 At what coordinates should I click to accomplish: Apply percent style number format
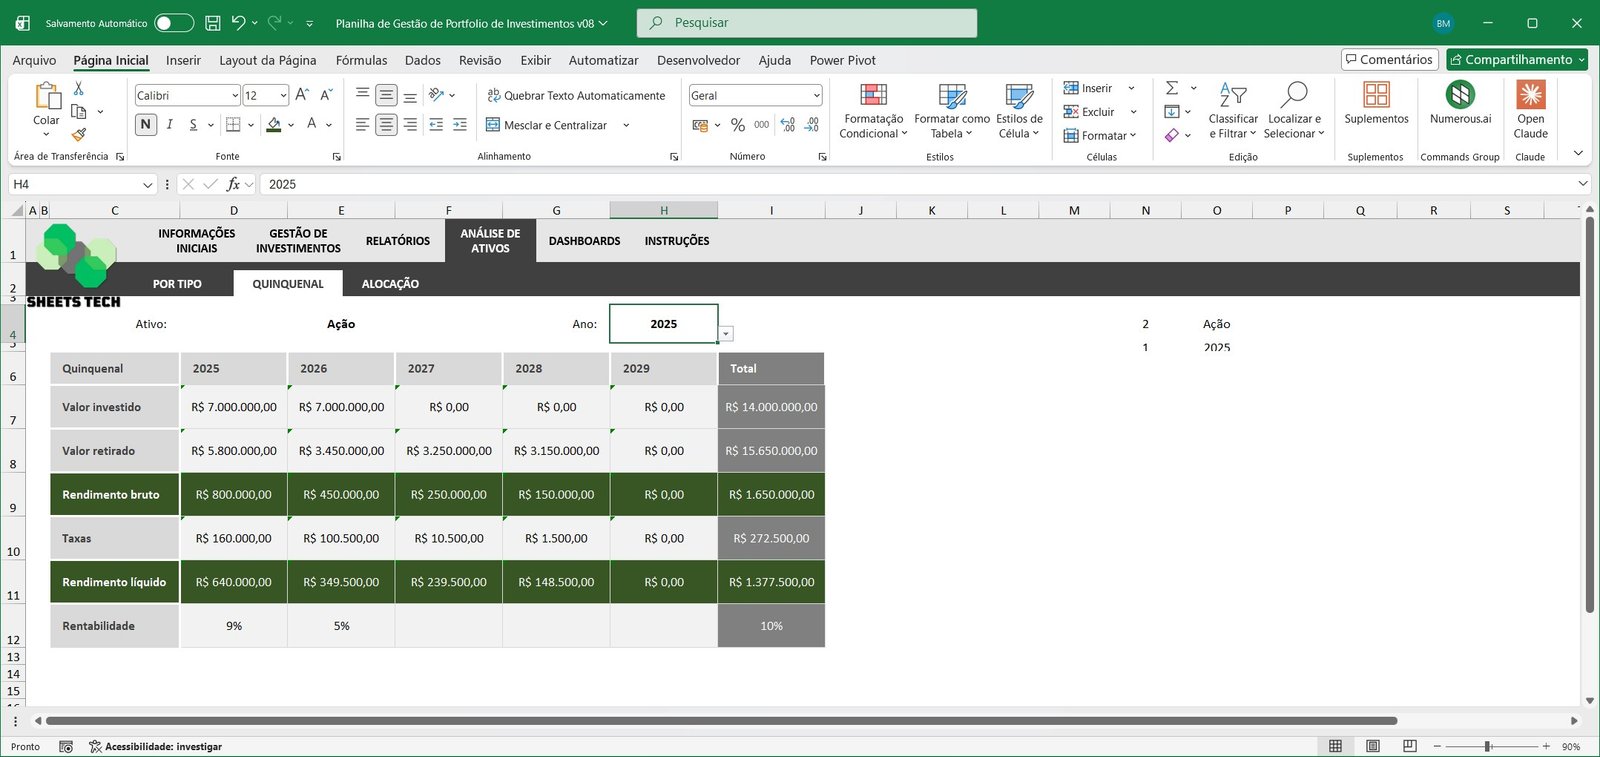click(738, 125)
